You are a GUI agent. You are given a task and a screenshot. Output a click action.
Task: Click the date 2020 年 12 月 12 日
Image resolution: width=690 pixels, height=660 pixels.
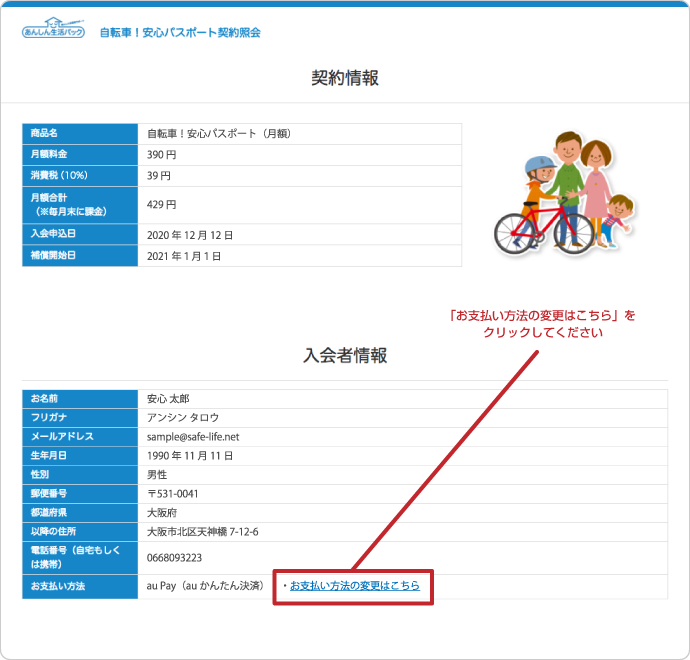[x=190, y=235]
